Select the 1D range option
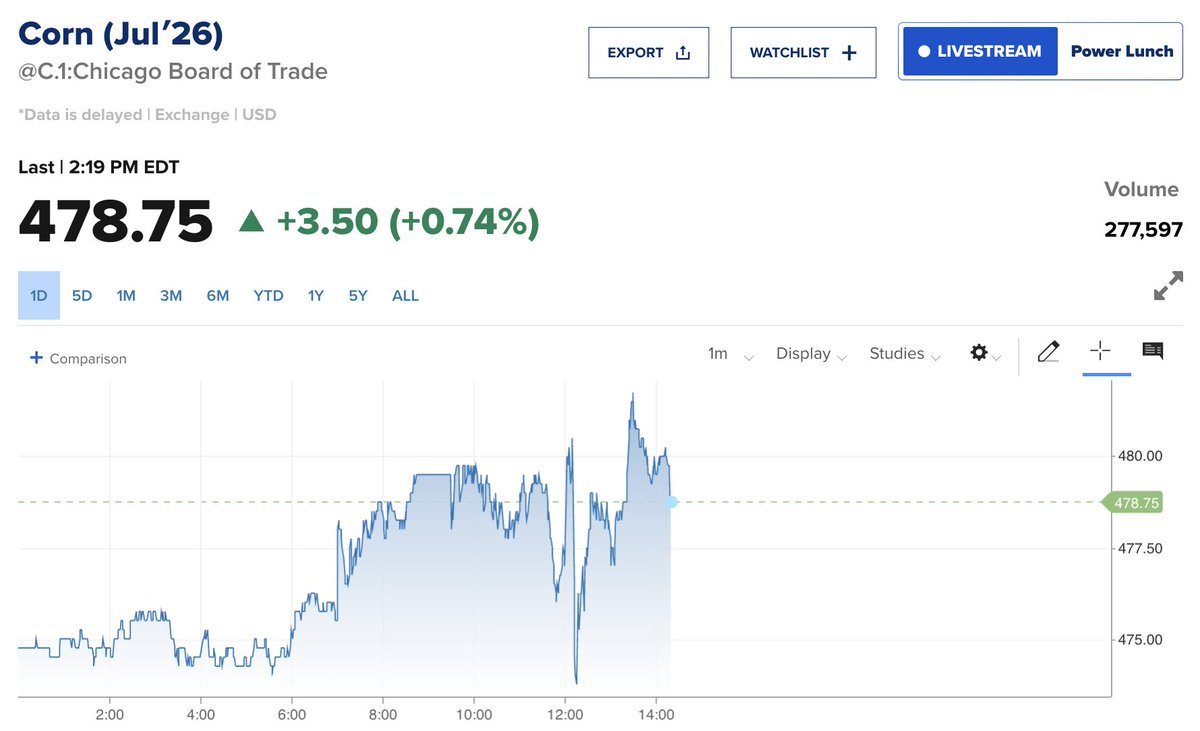The height and width of the screenshot is (731, 1200). click(39, 296)
